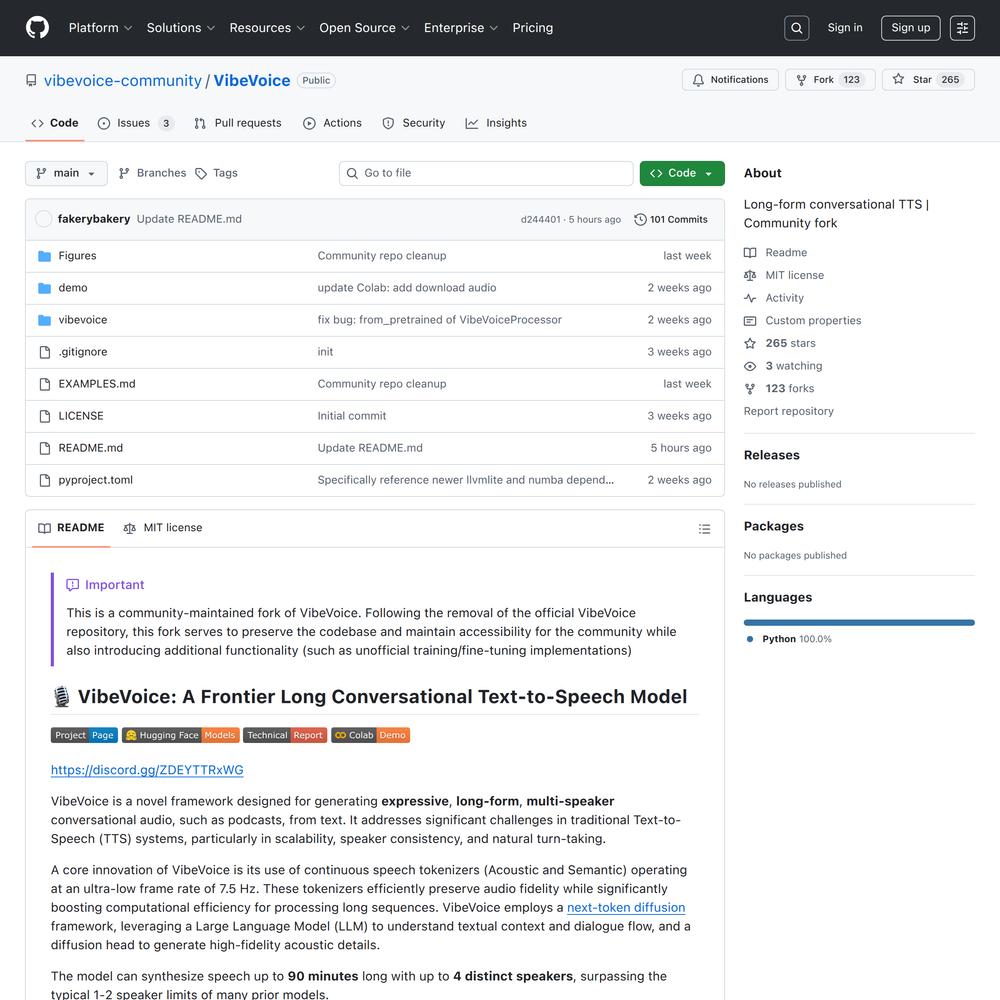Click the commit history clock icon
Image resolution: width=1000 pixels, height=1000 pixels.
point(640,220)
